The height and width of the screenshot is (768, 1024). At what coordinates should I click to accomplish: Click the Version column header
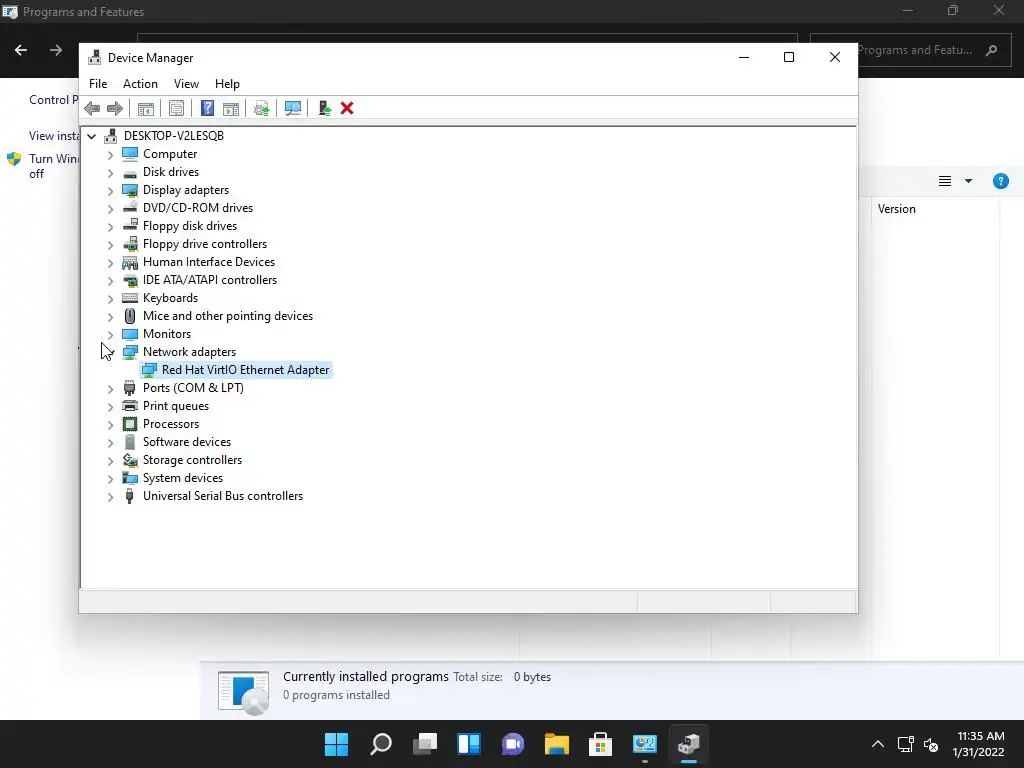897,209
